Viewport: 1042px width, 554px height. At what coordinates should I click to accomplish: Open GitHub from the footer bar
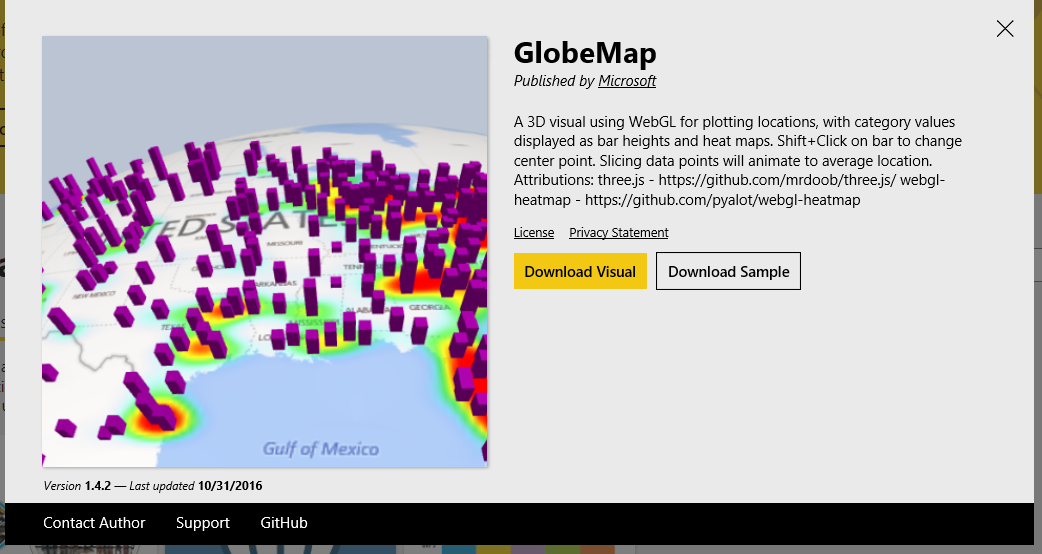point(284,523)
